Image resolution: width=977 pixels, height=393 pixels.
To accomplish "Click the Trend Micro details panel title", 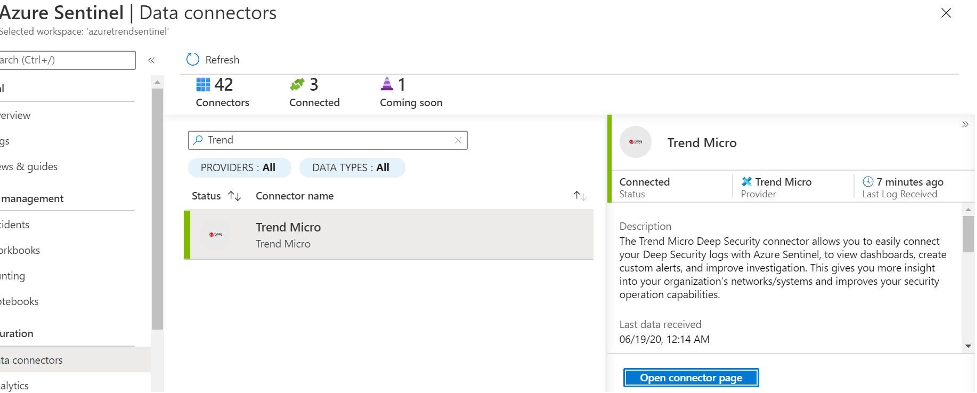I will pyautogui.click(x=702, y=143).
